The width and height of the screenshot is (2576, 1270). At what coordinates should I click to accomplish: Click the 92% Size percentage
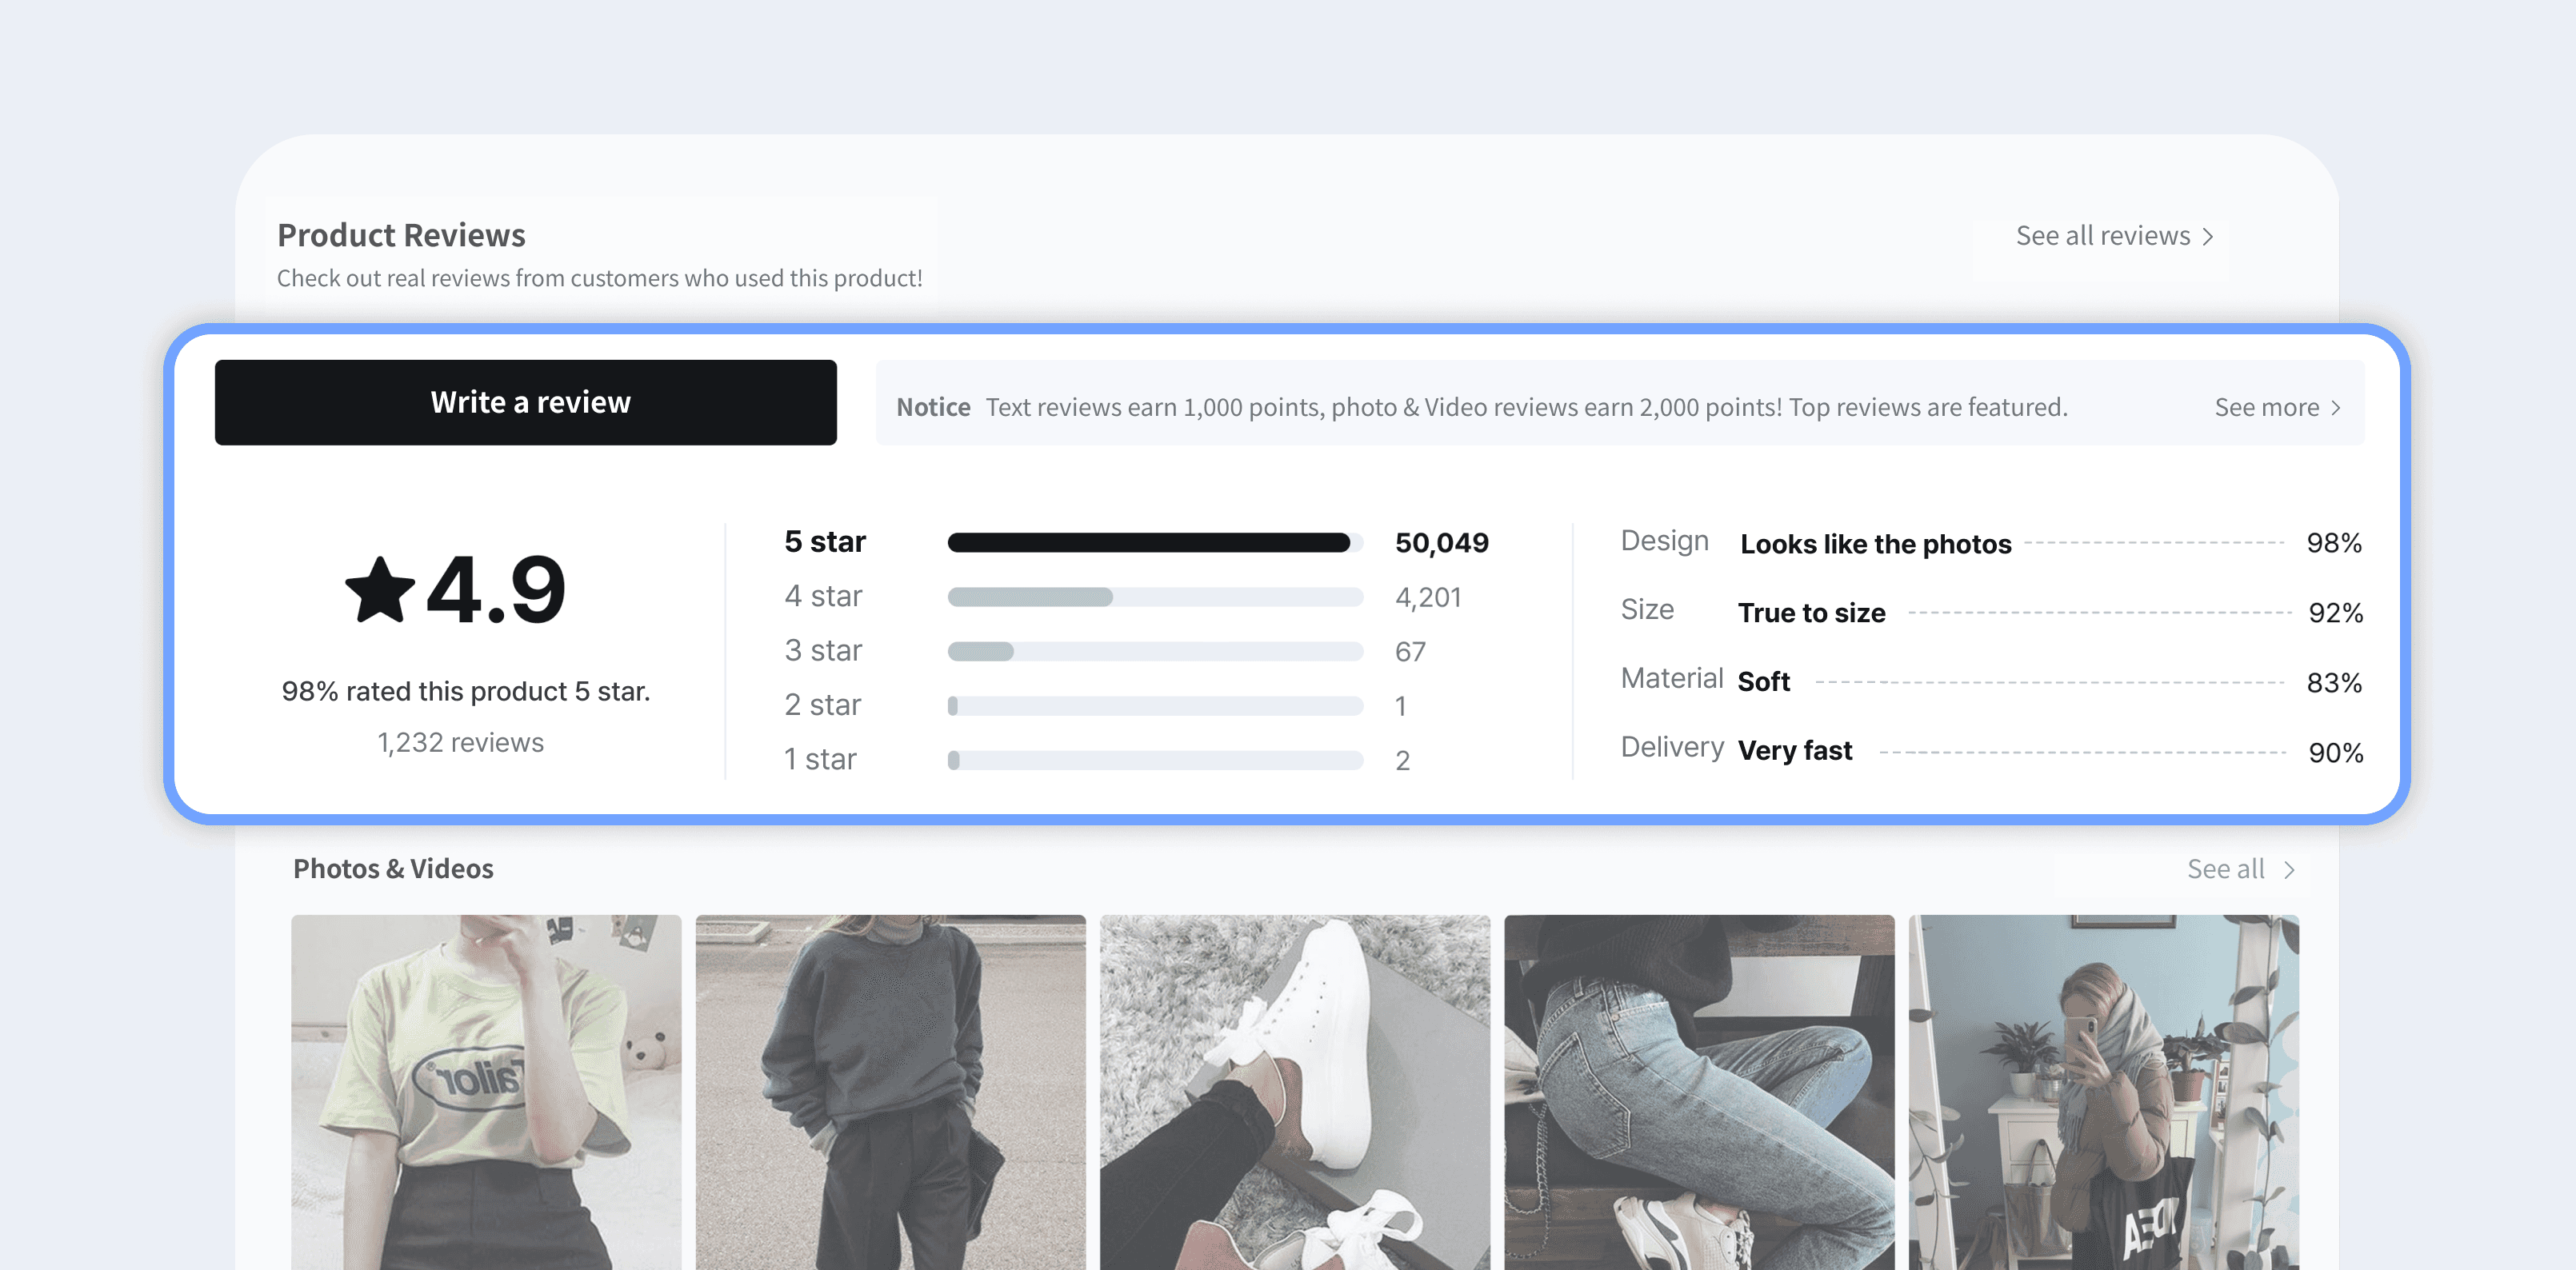pyautogui.click(x=2335, y=613)
